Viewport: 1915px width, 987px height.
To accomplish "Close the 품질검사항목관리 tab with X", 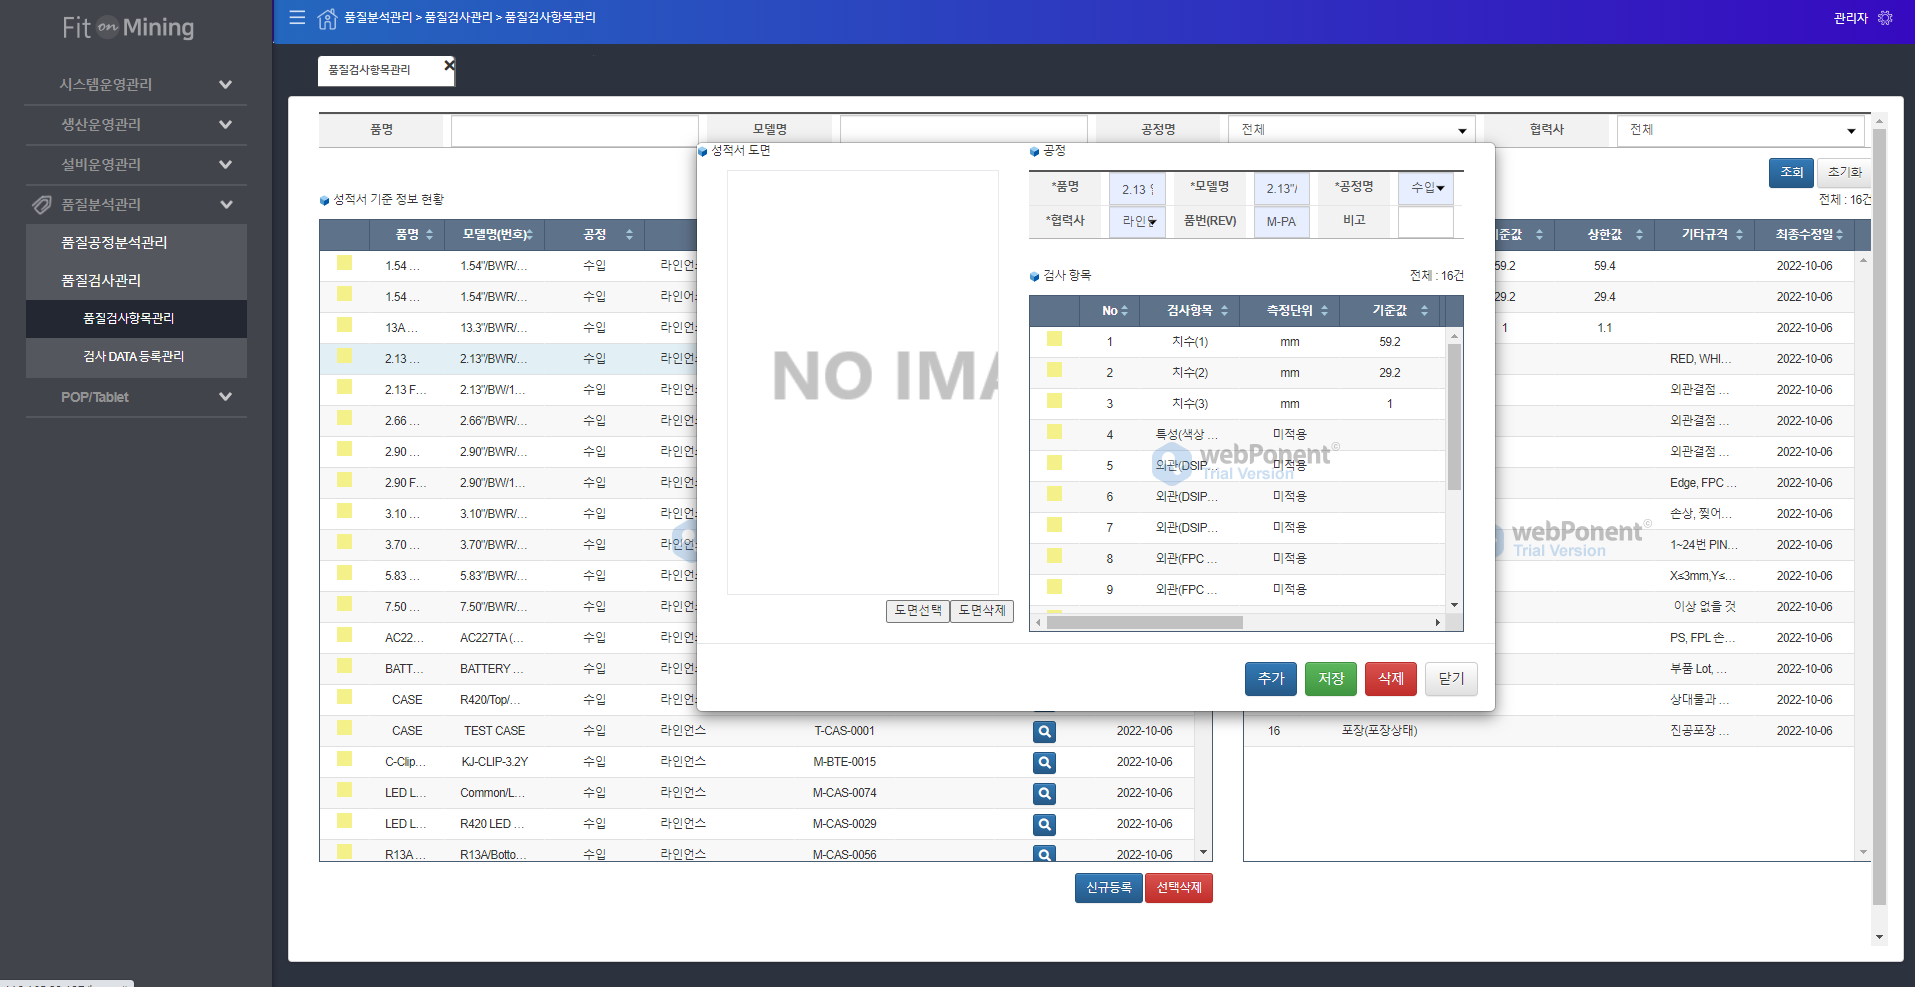I will [449, 65].
